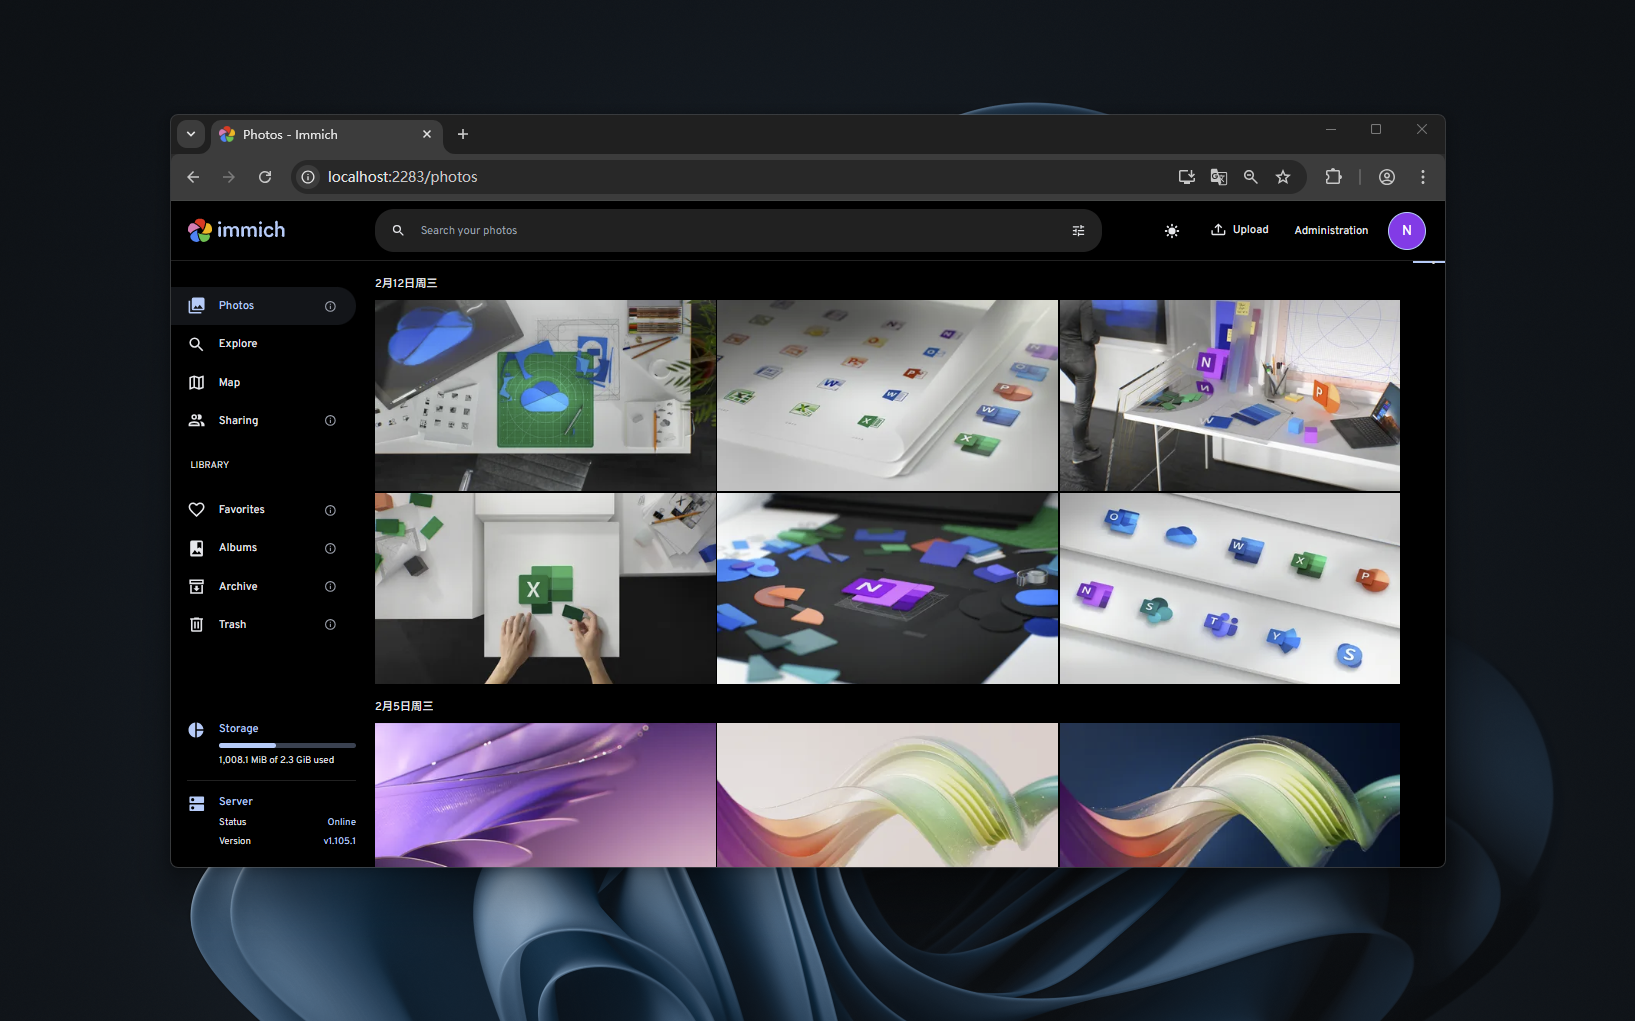Close the Photos - Immich tab
The height and width of the screenshot is (1021, 1635).
(x=427, y=134)
